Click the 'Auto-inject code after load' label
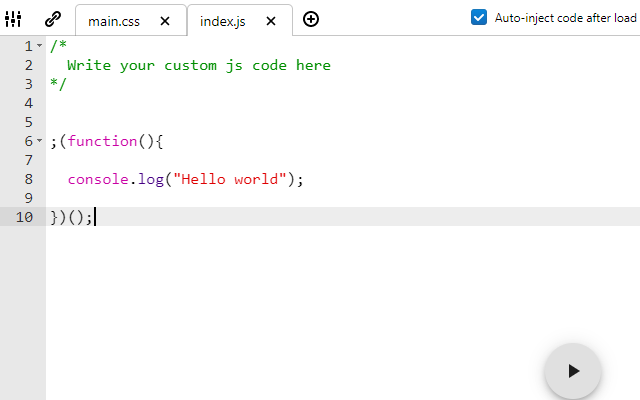Screen dimensions: 640x400 tap(565, 18)
